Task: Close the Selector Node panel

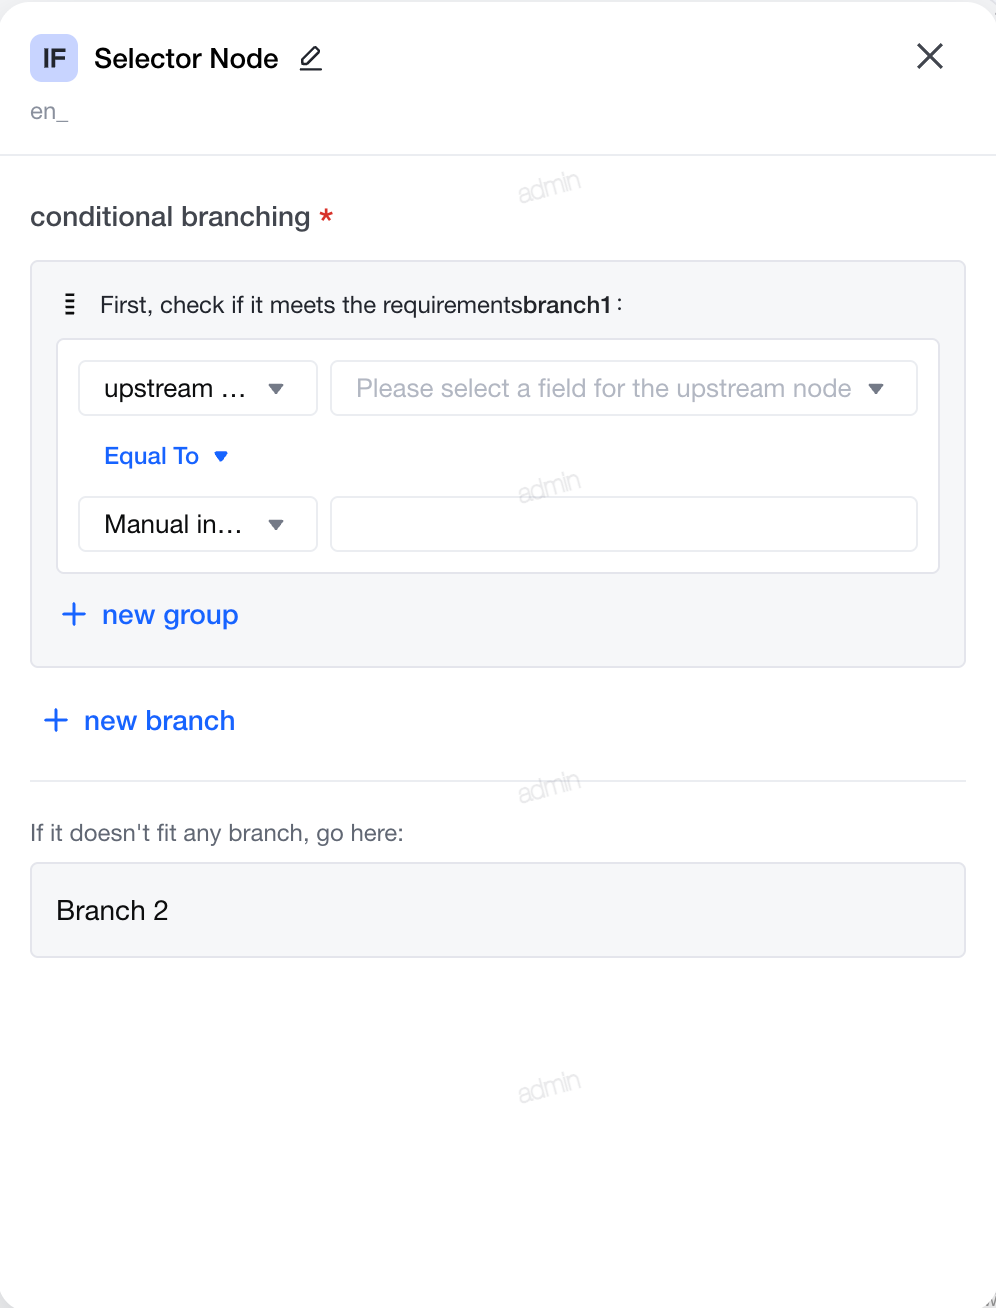Action: click(930, 56)
